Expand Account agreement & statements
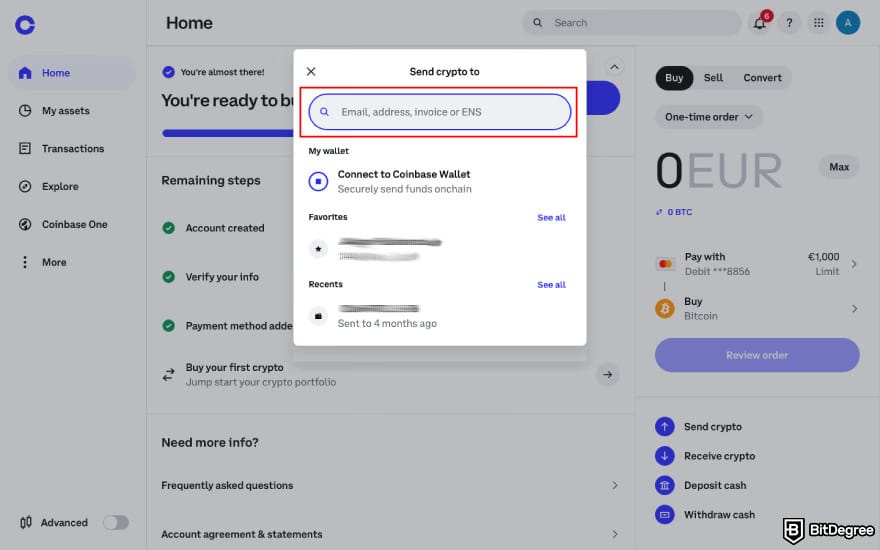This screenshot has height=550, width=880. [391, 534]
